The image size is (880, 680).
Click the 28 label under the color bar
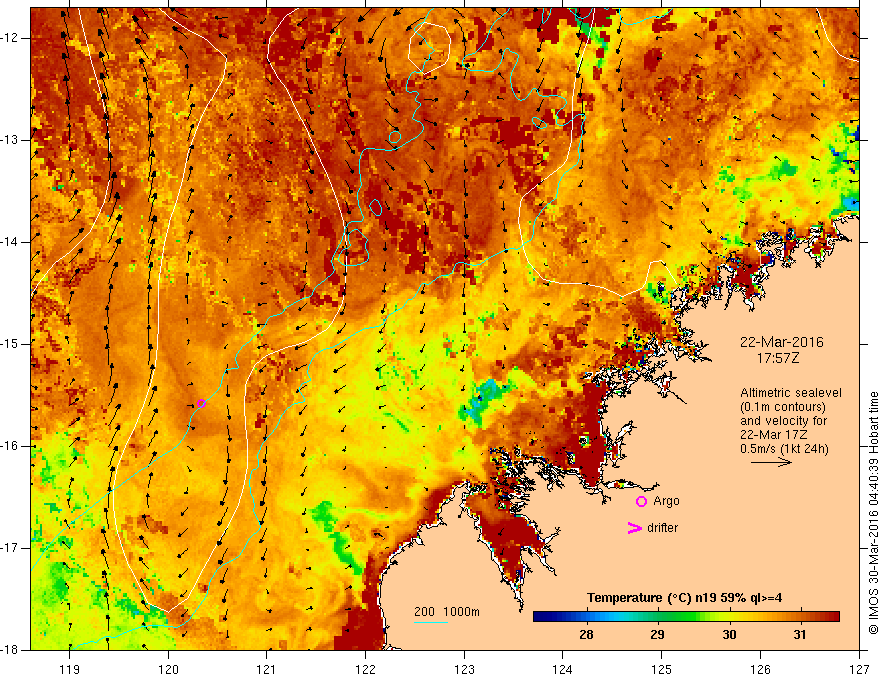pos(586,635)
